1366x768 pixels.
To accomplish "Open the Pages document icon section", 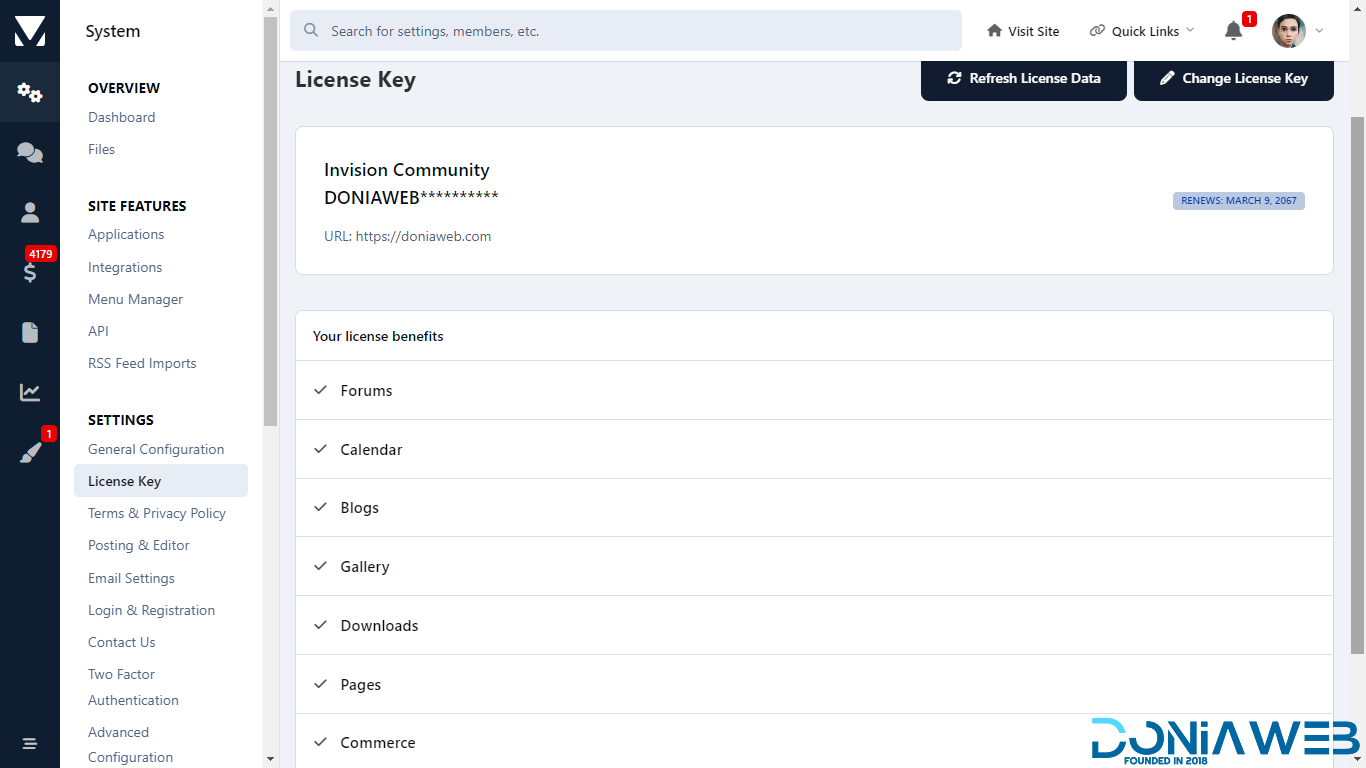I will click(30, 332).
